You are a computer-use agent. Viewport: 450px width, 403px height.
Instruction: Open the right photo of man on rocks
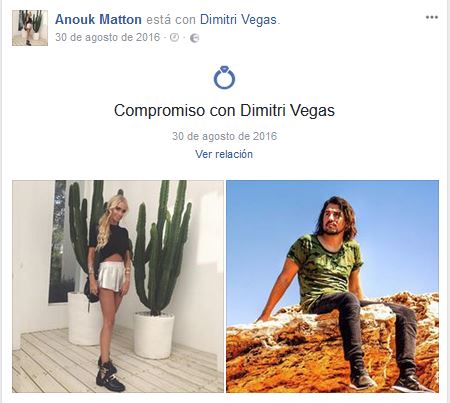pos(333,286)
